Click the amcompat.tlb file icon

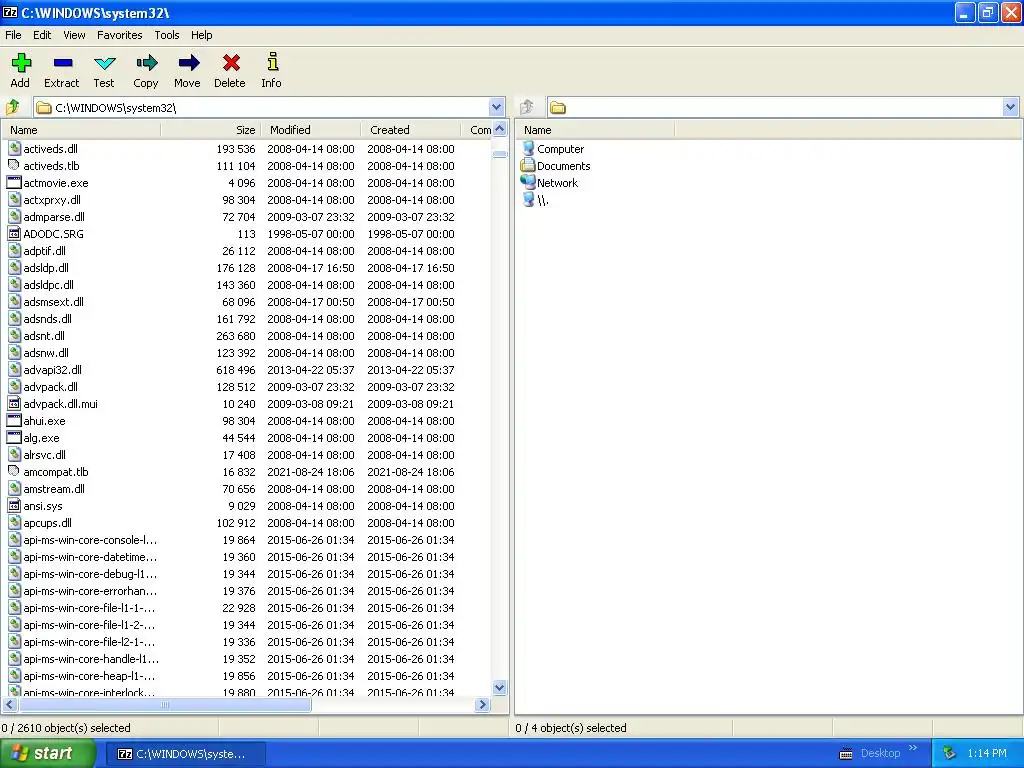(x=14, y=472)
